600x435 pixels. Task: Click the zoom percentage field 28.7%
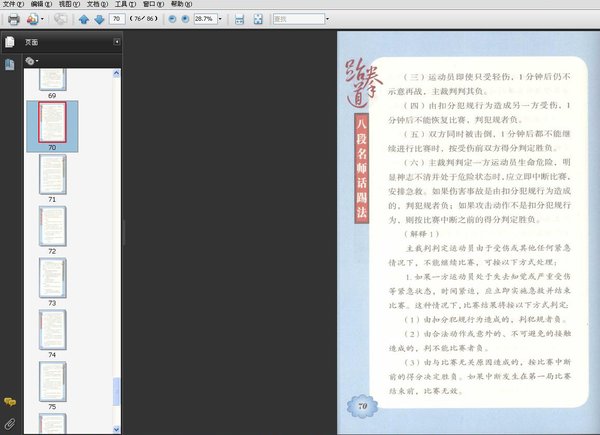click(205, 19)
